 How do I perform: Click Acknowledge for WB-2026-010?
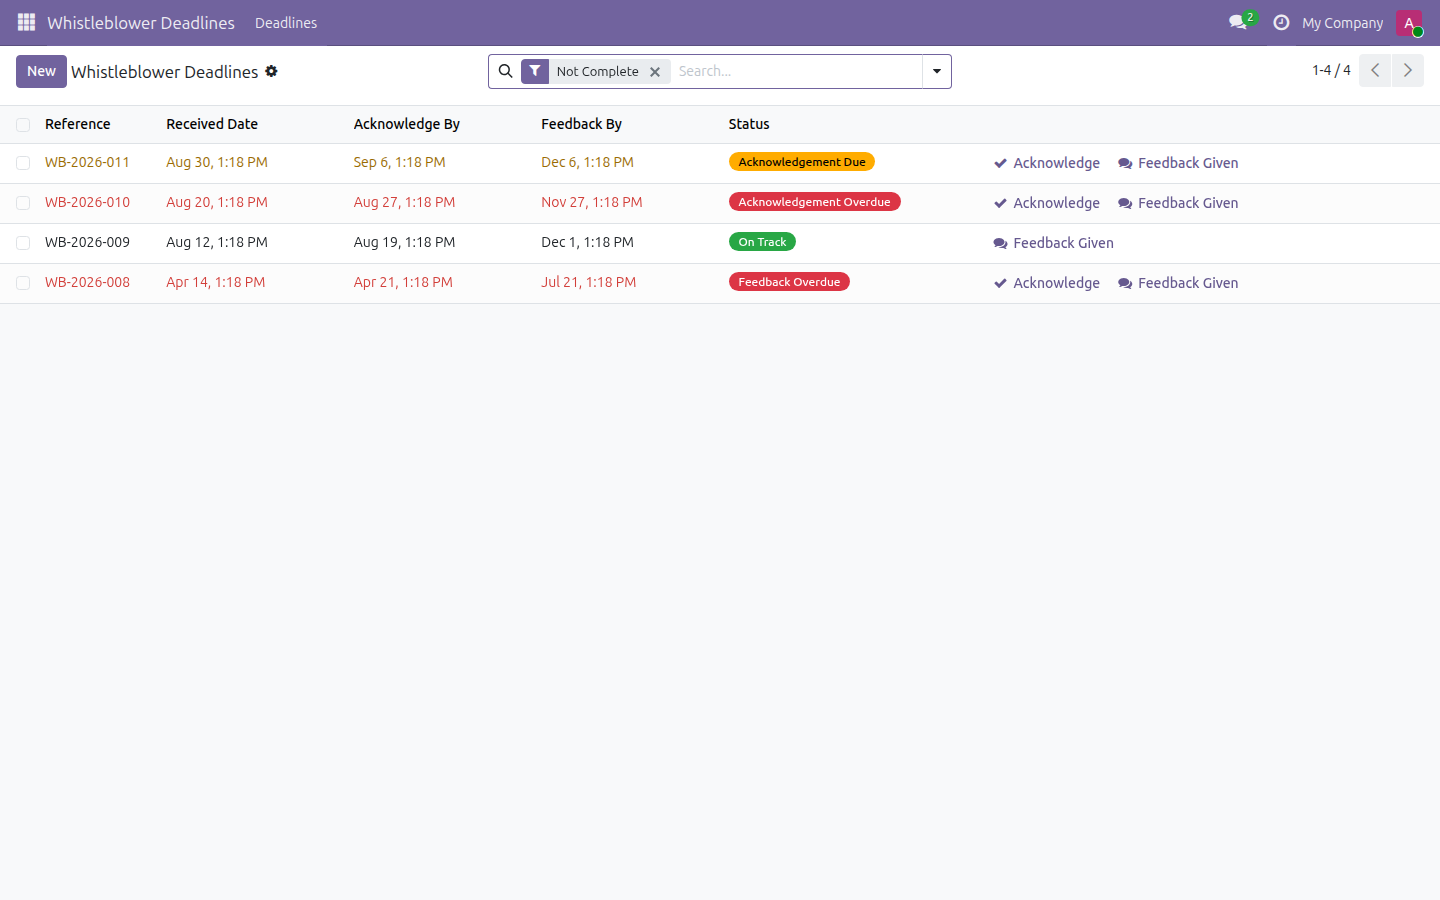point(1047,203)
